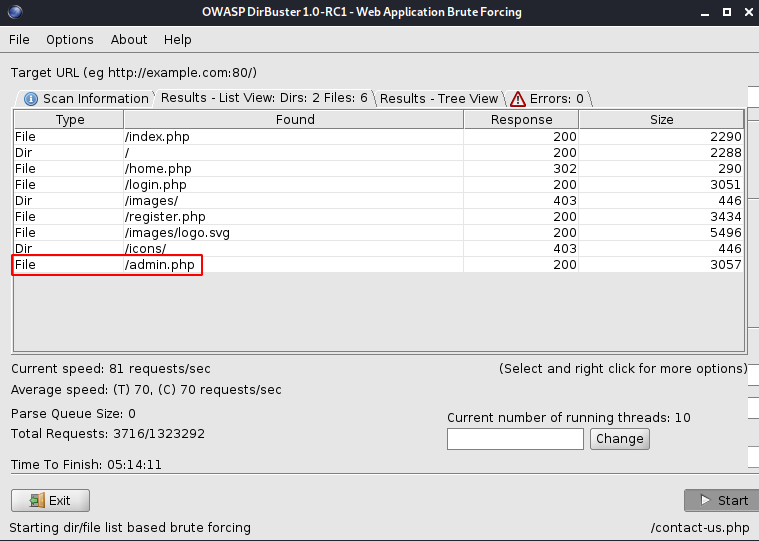
Task: Select the Results - List View tab
Action: (264, 98)
